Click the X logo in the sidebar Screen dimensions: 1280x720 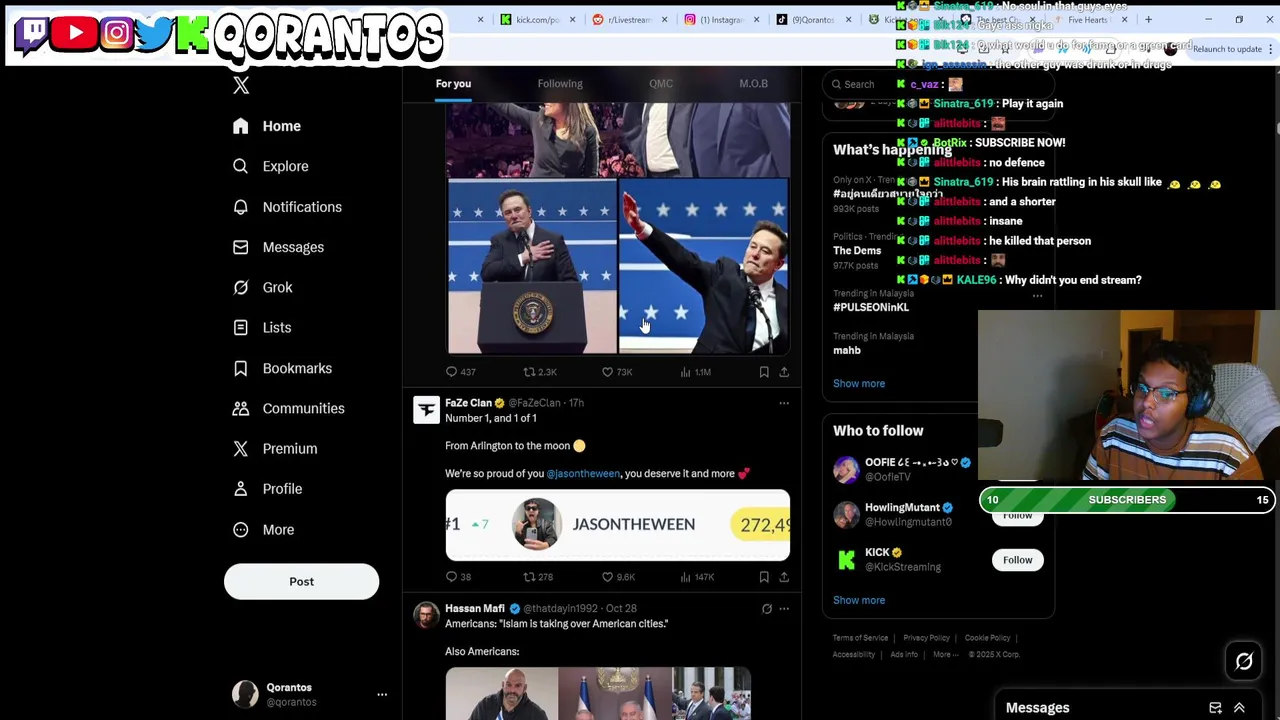click(x=241, y=86)
